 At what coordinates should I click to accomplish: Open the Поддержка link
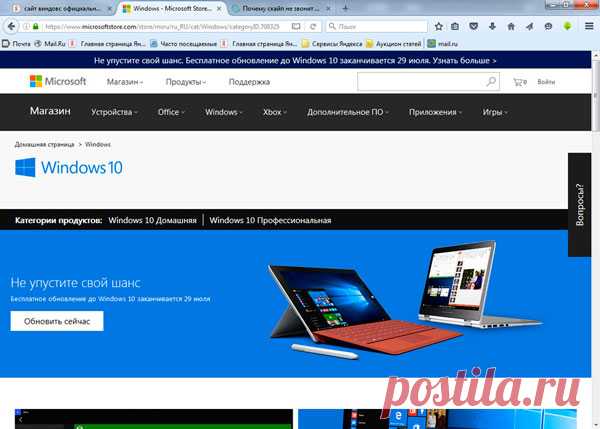249,82
